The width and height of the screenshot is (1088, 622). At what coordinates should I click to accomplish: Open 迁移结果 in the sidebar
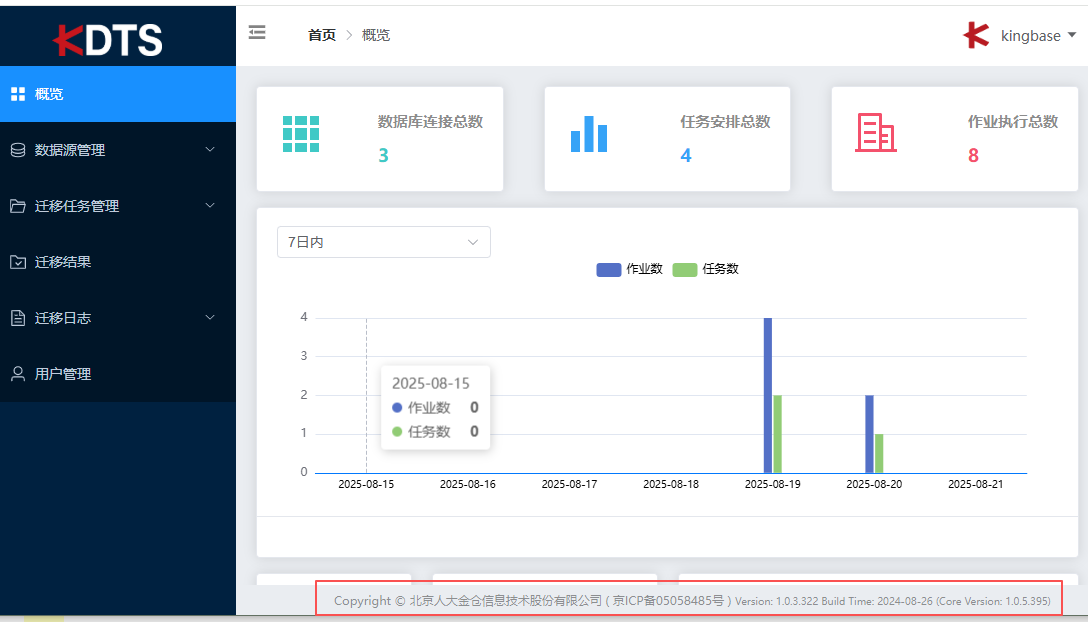63,262
